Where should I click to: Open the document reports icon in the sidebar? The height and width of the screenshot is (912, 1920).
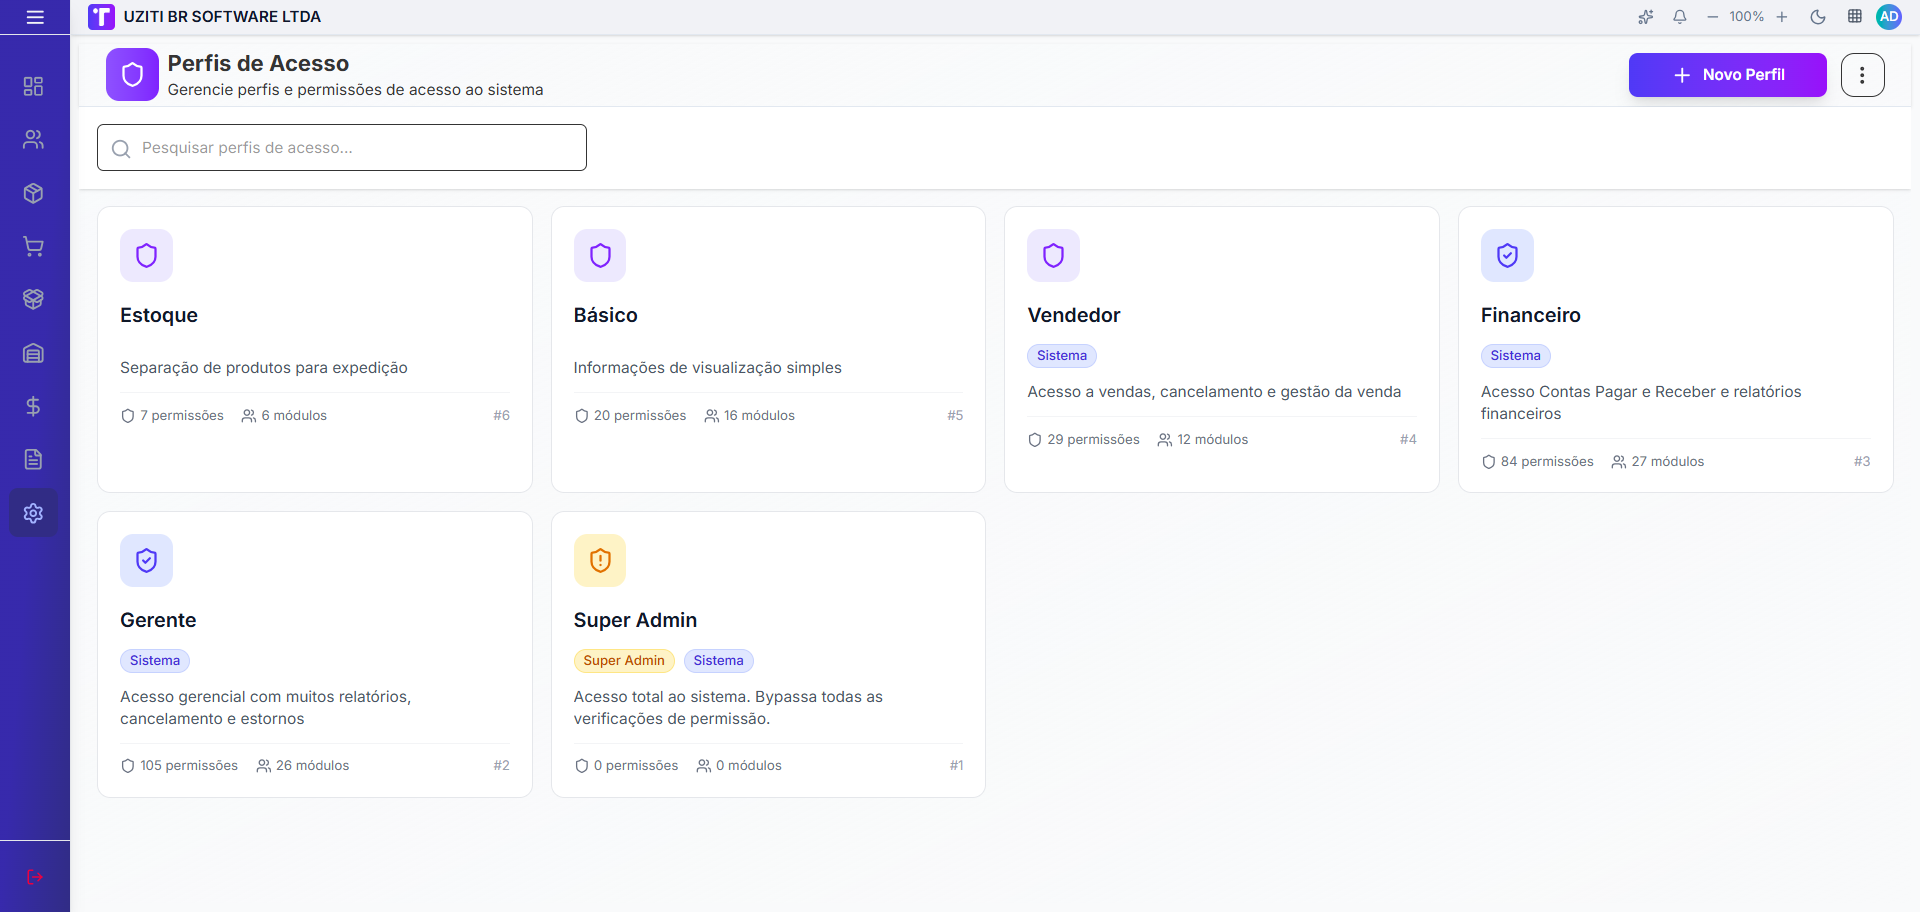pyautogui.click(x=33, y=459)
